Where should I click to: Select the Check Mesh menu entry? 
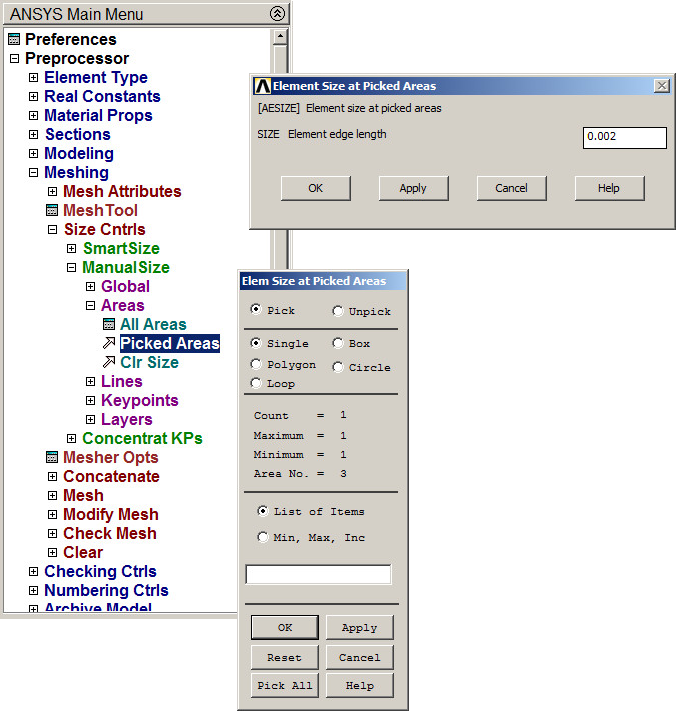click(109, 534)
